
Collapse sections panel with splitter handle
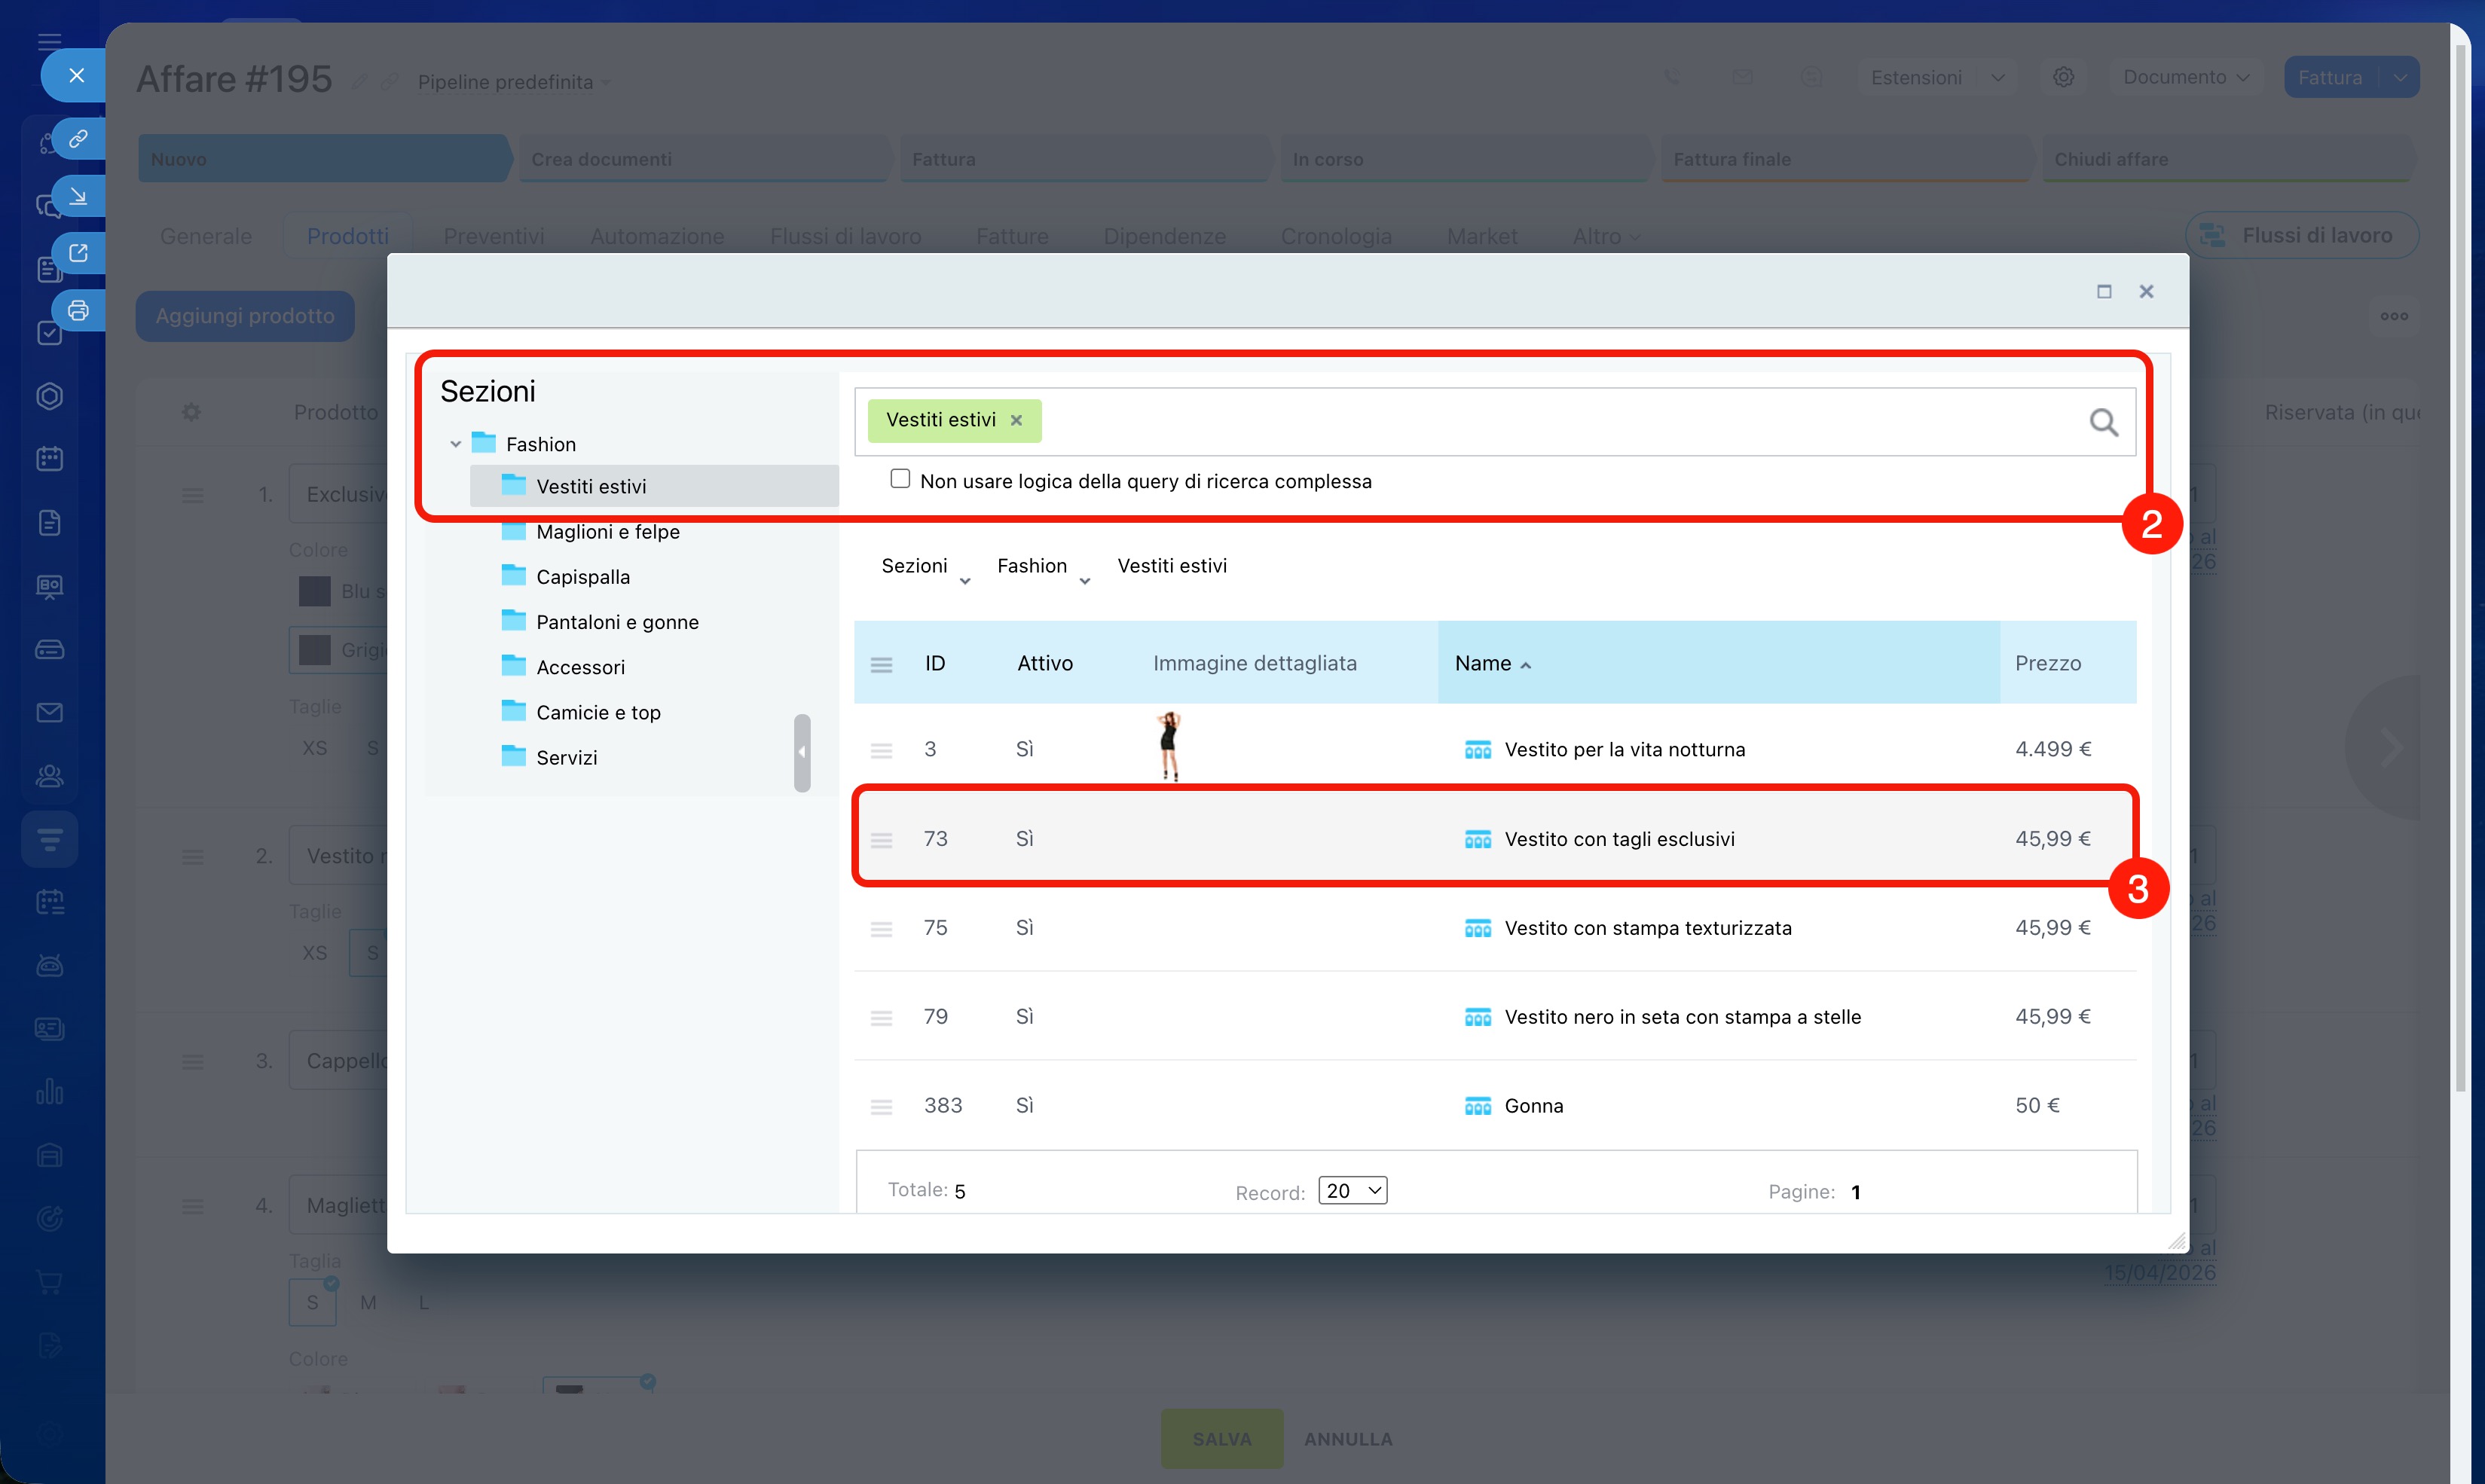click(x=801, y=752)
